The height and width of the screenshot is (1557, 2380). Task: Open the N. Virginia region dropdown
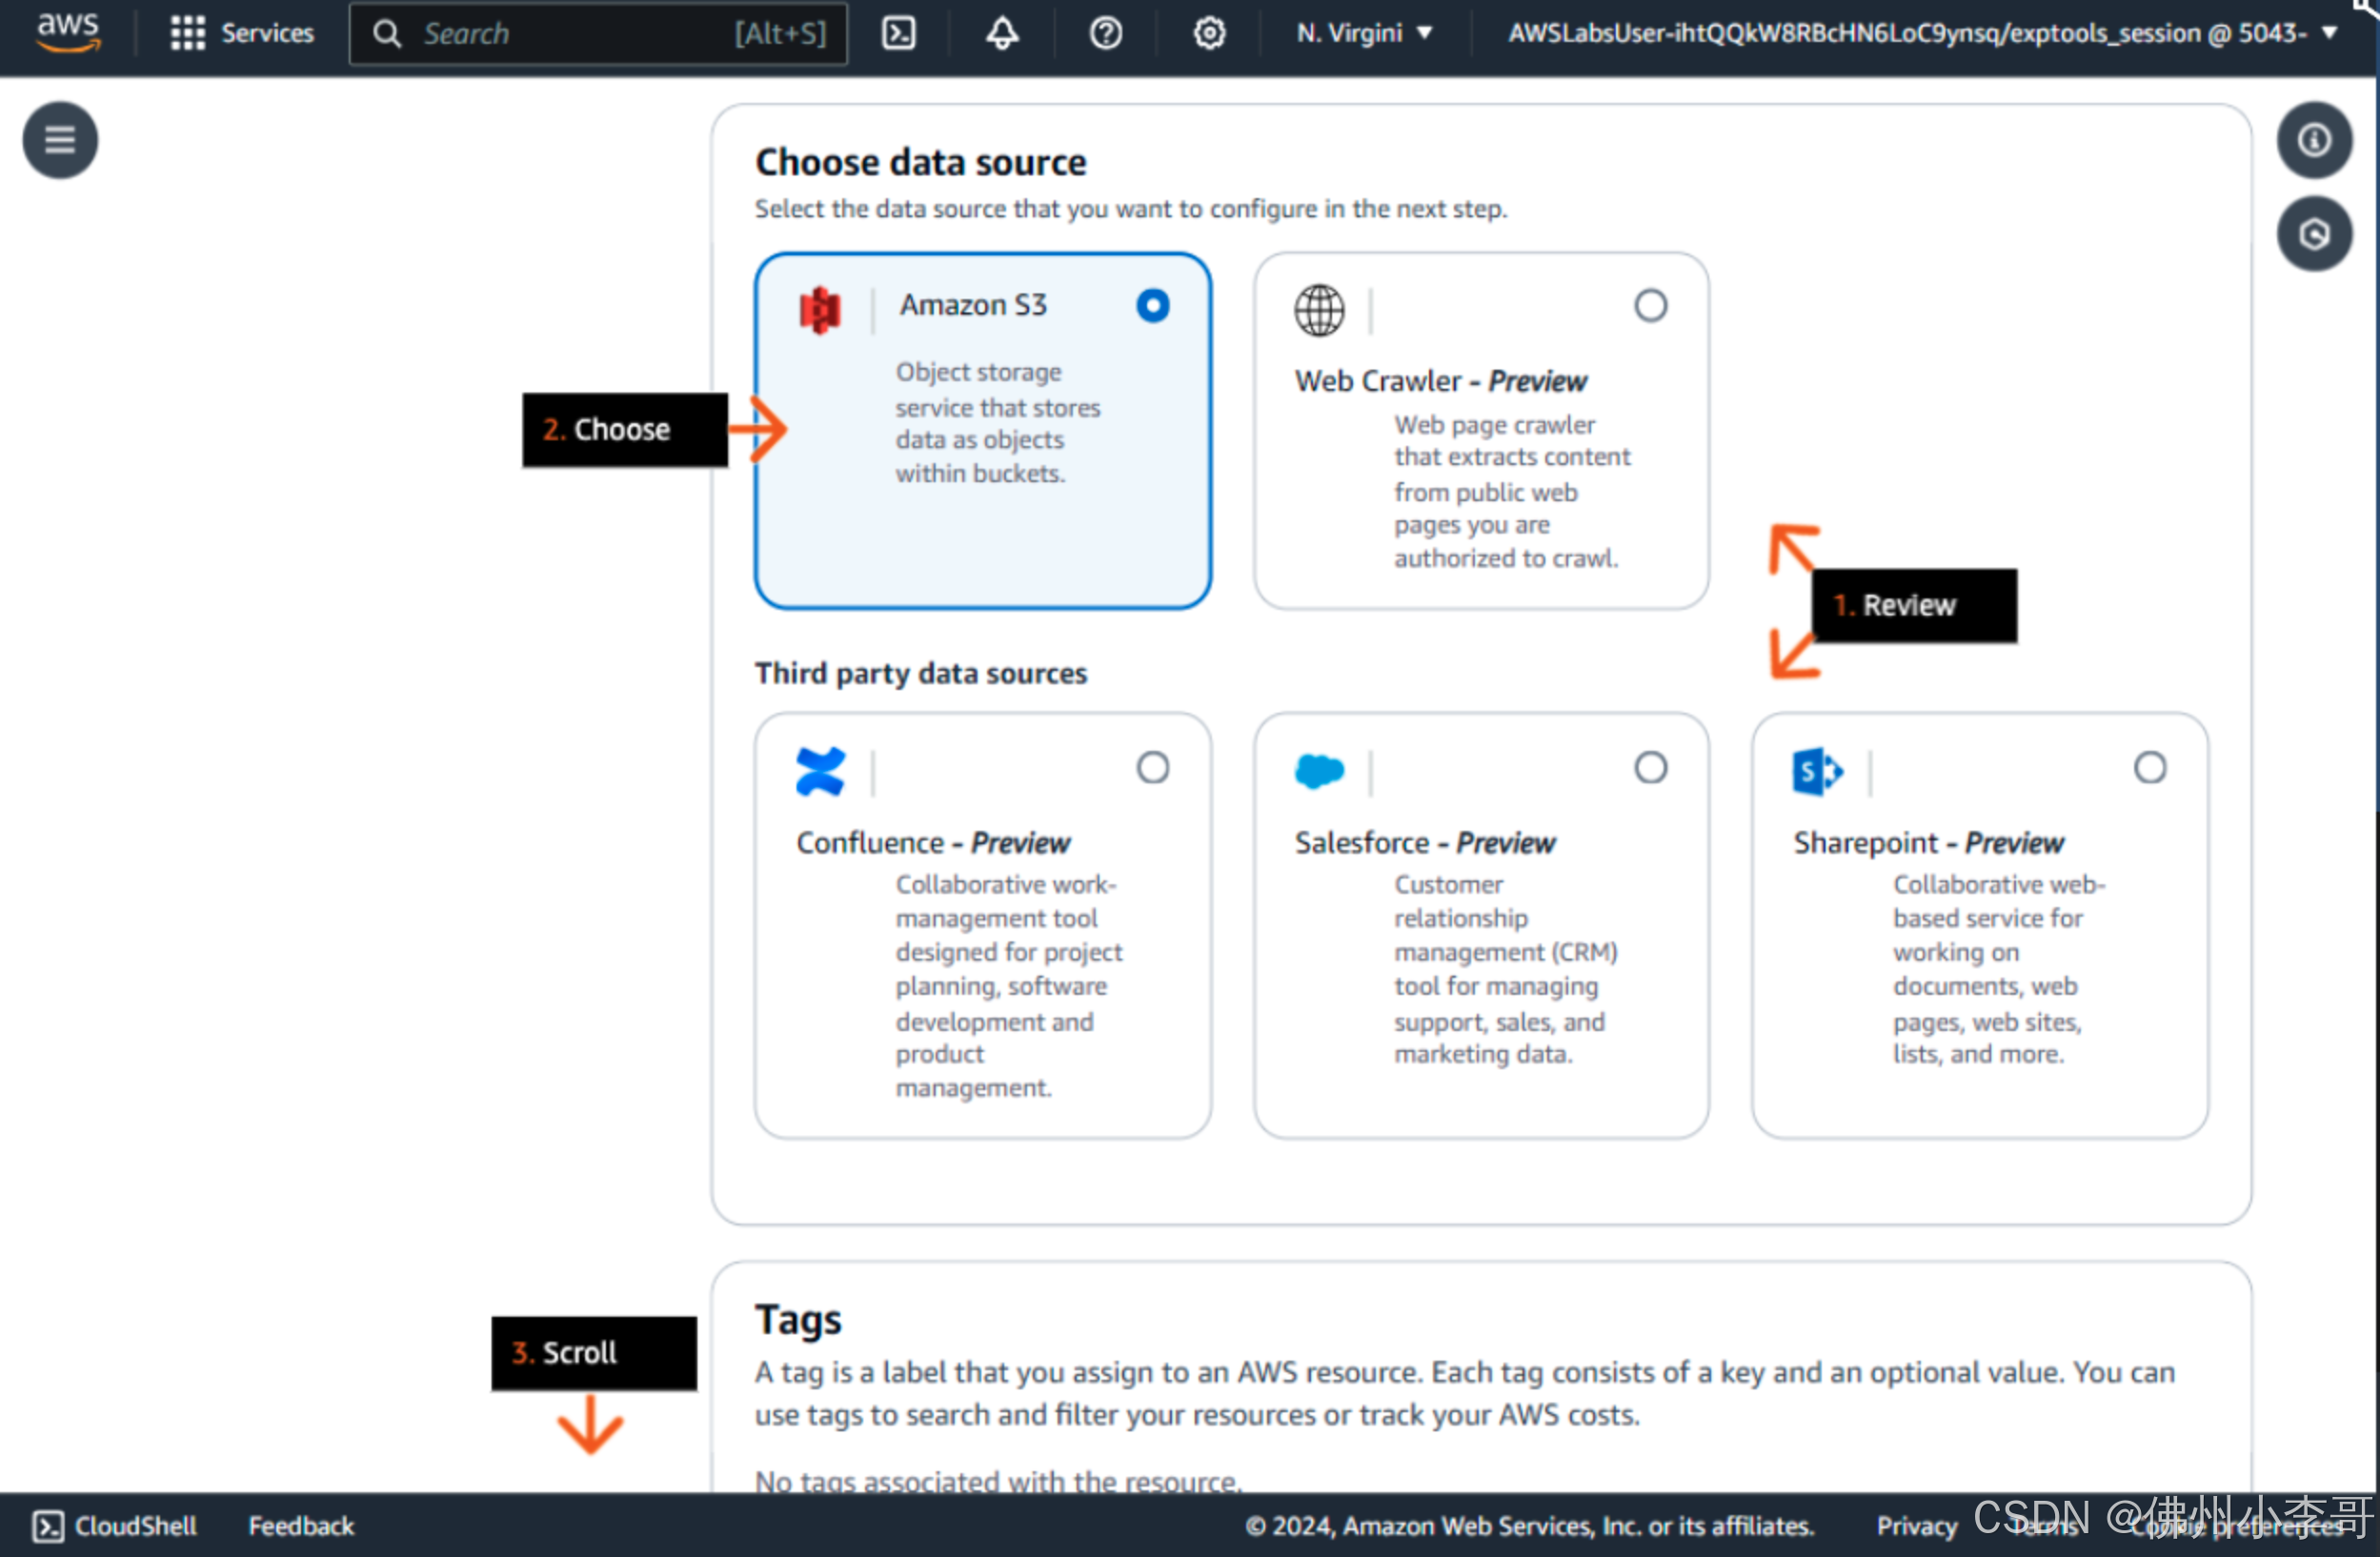pos(1364,33)
